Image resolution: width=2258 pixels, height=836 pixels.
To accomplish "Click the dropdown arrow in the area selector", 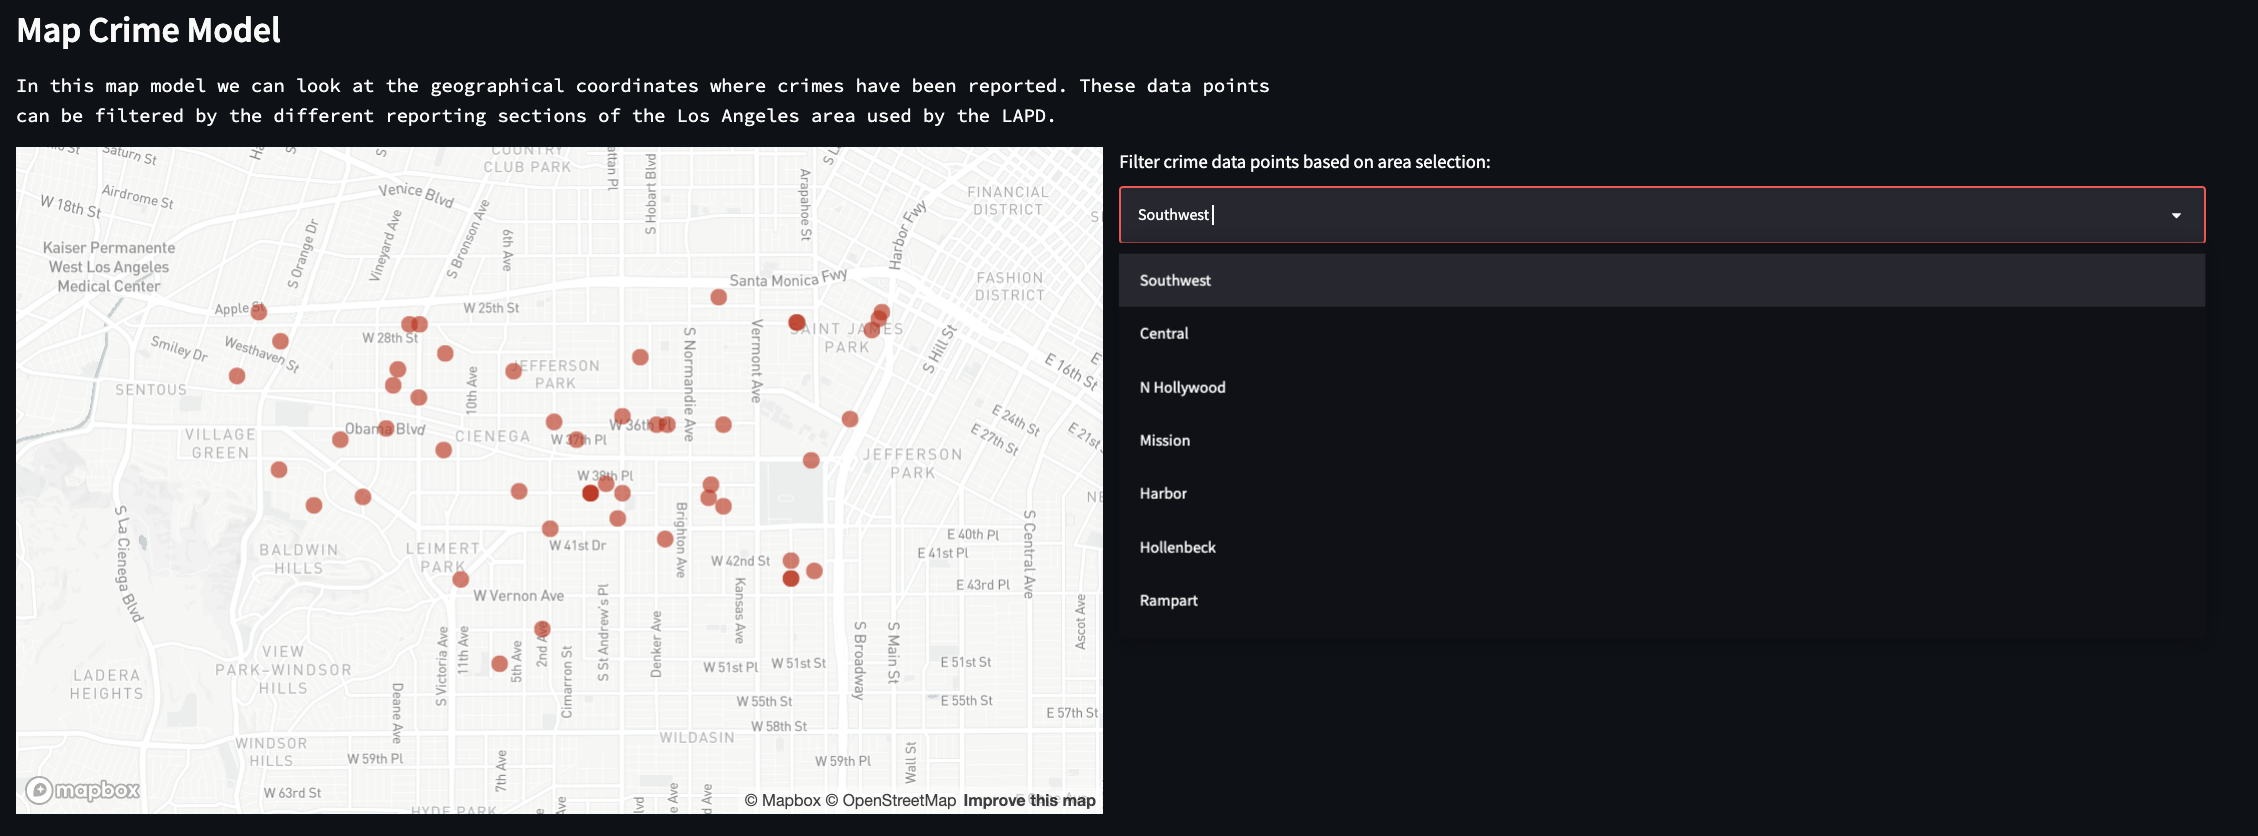I will click(x=2176, y=216).
